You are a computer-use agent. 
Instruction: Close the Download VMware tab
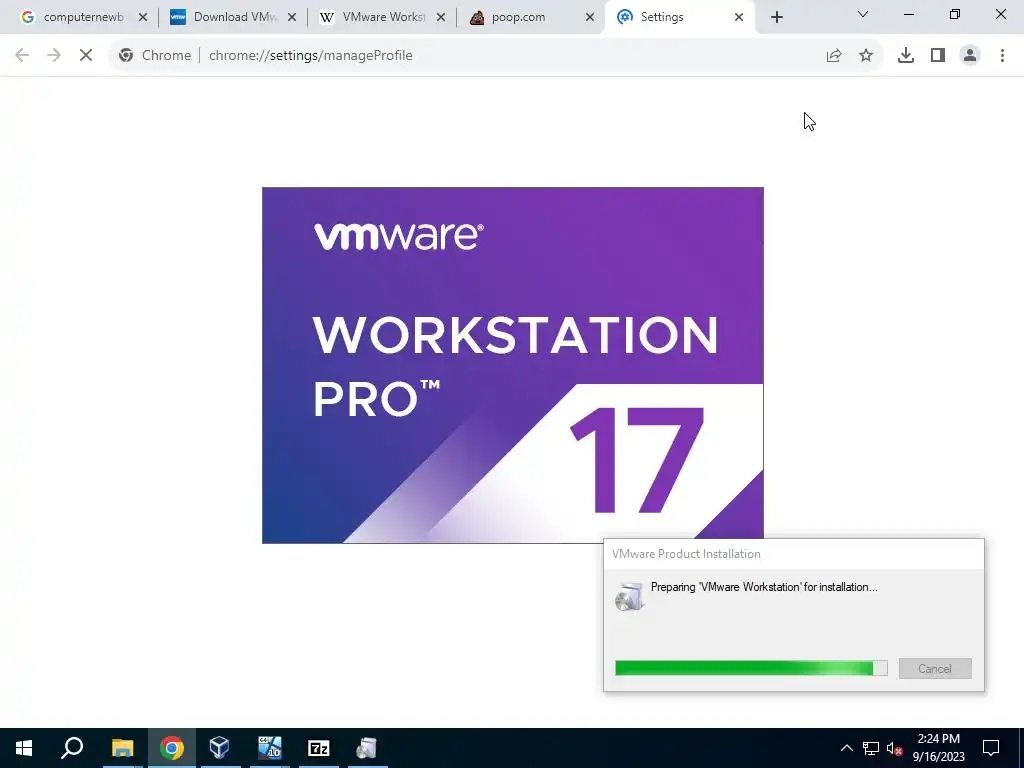coord(292,17)
